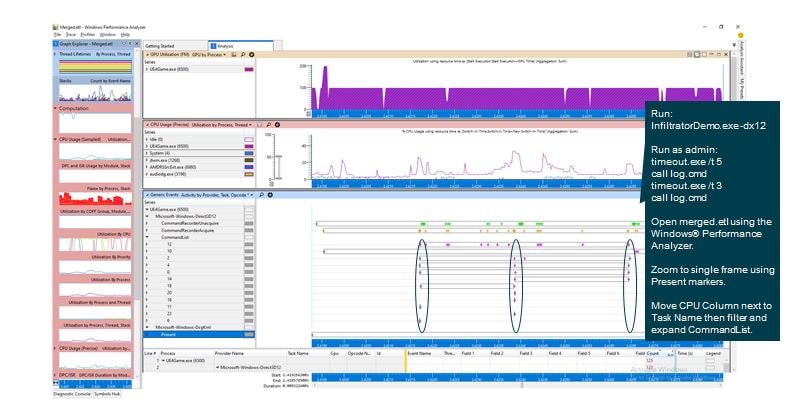Click table view icon in GPU Utilization header
The image size is (800, 402).
pyautogui.click(x=235, y=54)
